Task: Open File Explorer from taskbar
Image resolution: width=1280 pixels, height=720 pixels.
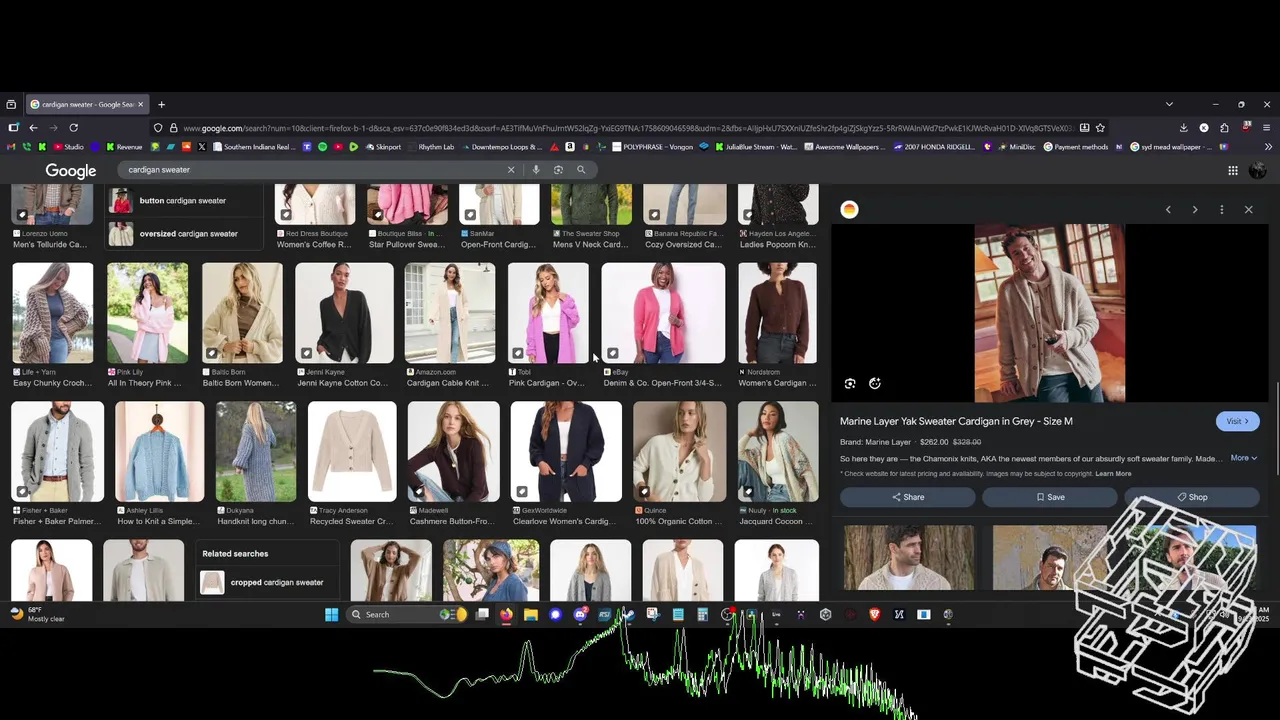Action: tap(531, 615)
